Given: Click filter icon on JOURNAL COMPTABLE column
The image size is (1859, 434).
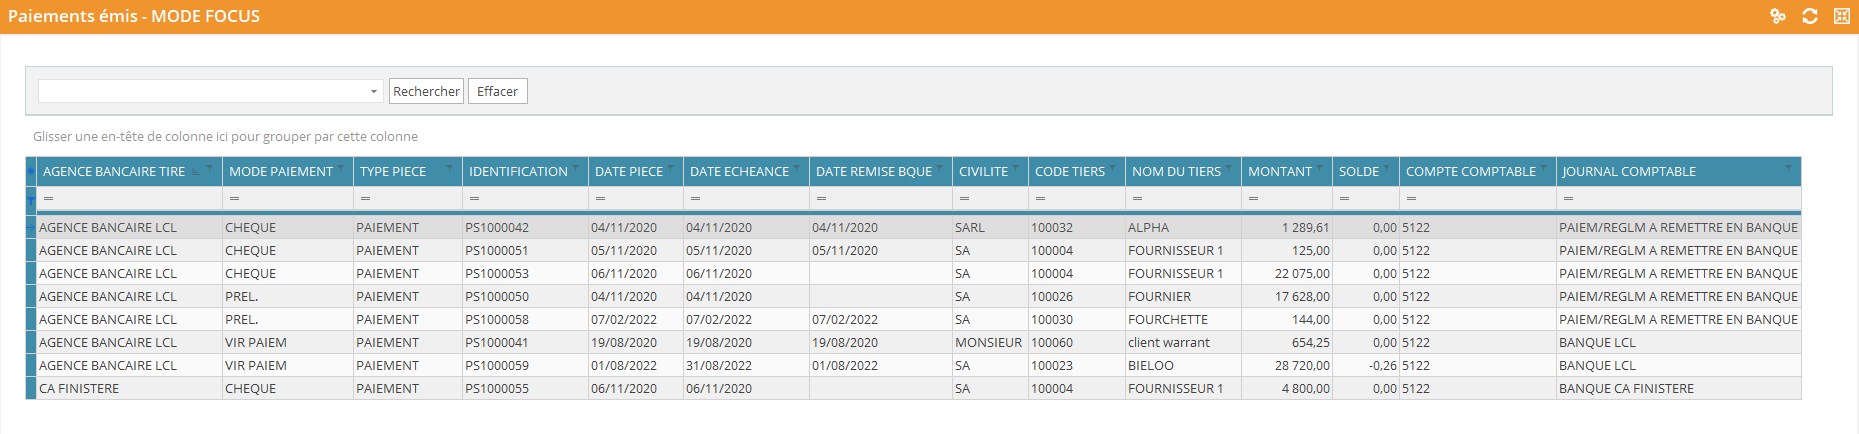Looking at the screenshot, I should [1788, 167].
